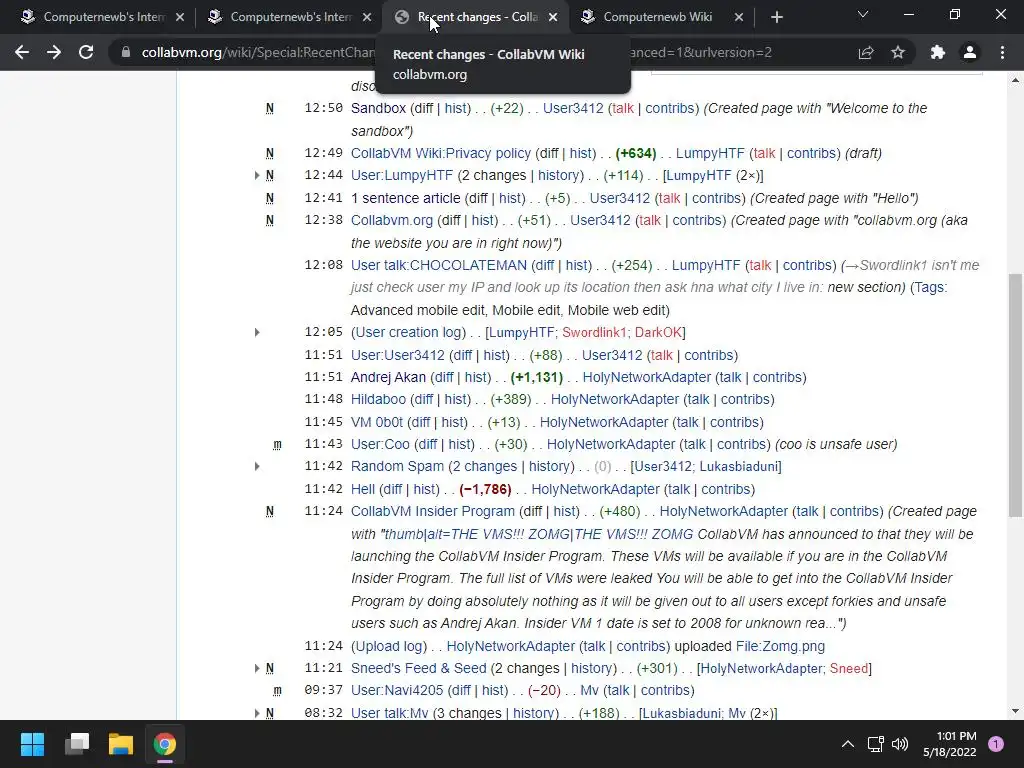Screen dimensions: 1024x768
Task: Reload the page with the refresh icon
Action: 86,52
